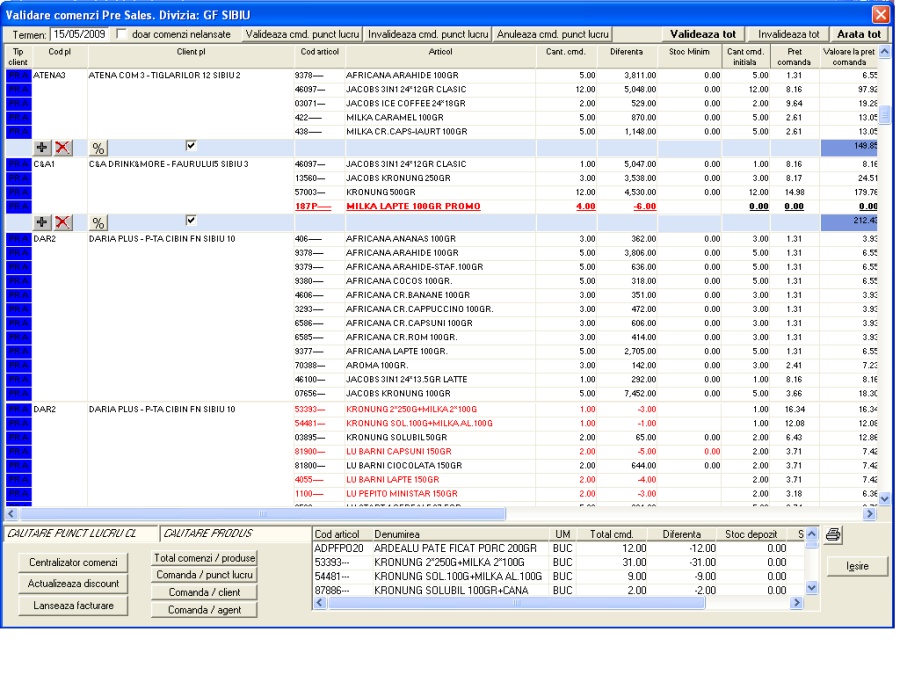This screenshot has height=675, width=900.
Task: Click the 'Iesire' exit button
Action: click(857, 567)
